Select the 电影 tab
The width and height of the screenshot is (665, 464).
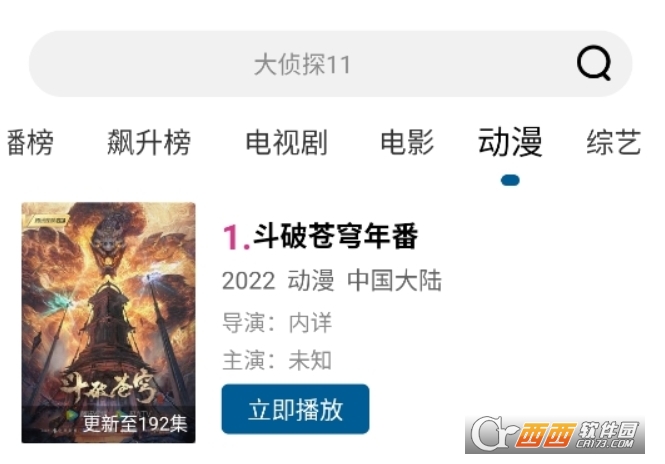(407, 142)
